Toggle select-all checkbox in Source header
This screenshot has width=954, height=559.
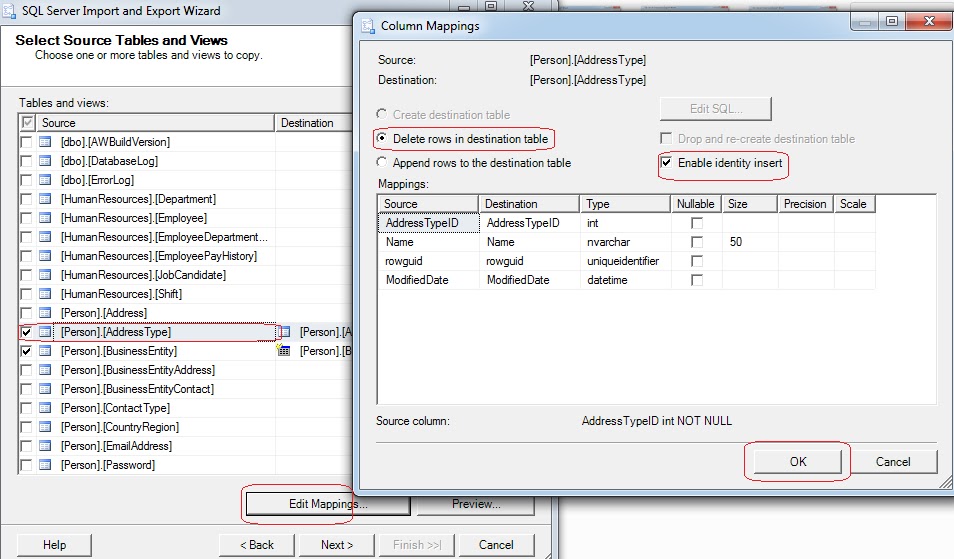27,123
